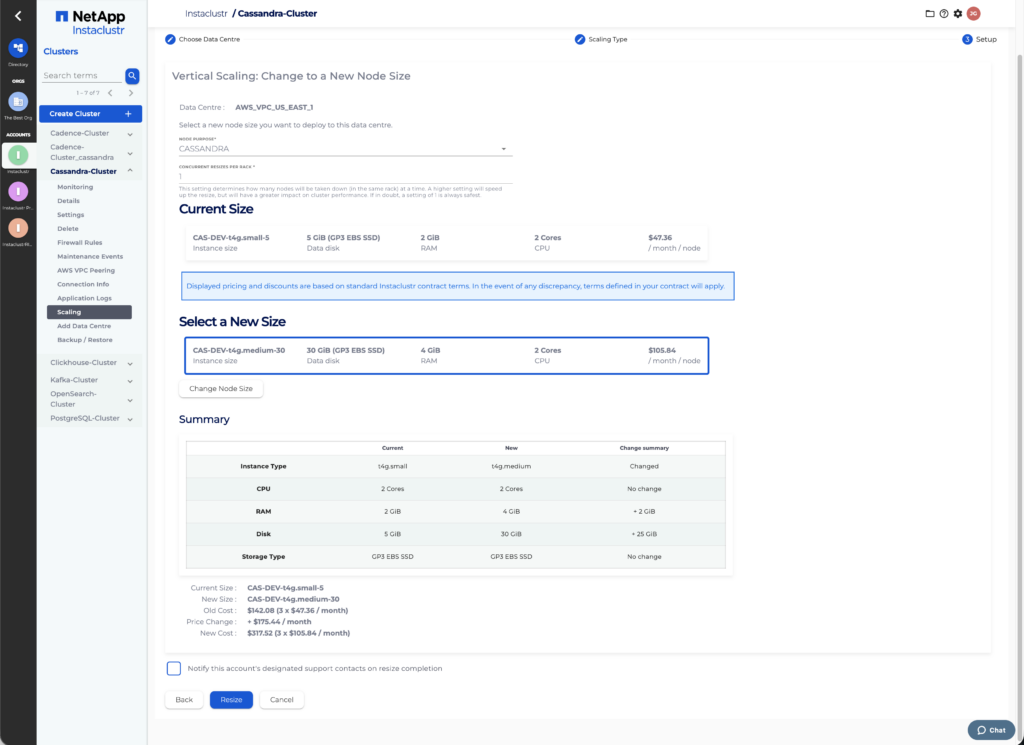Click the cluster search magnifier button
Screen dimensions: 1024x745
coord(132,76)
